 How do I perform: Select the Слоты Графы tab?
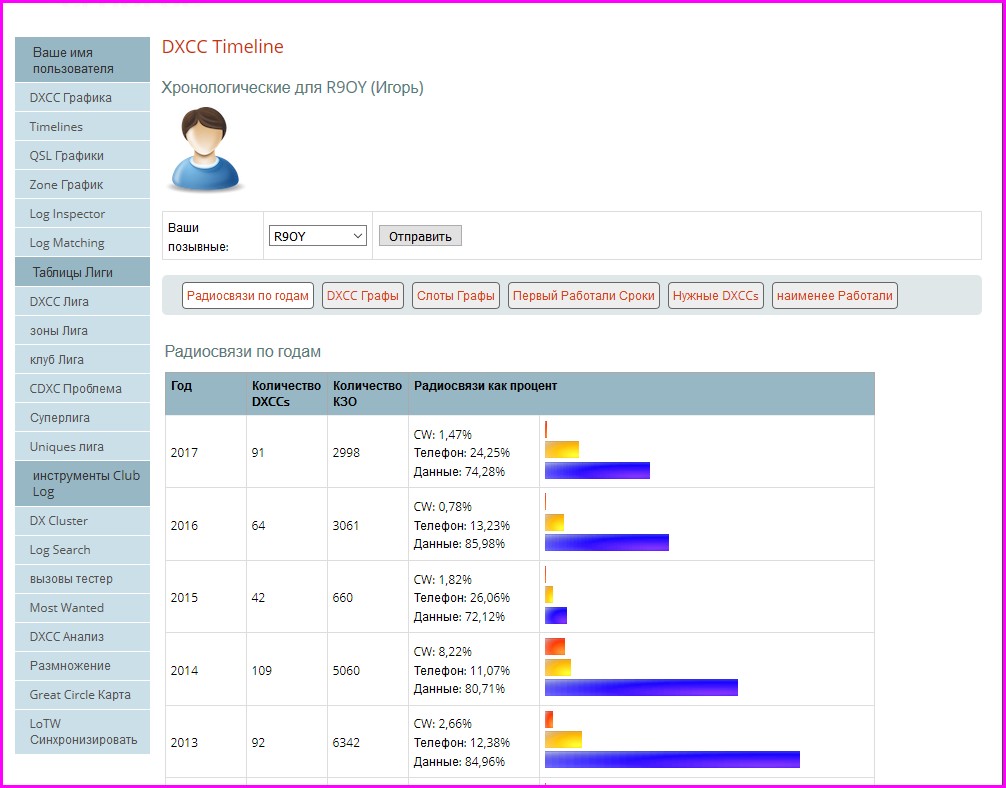point(456,296)
